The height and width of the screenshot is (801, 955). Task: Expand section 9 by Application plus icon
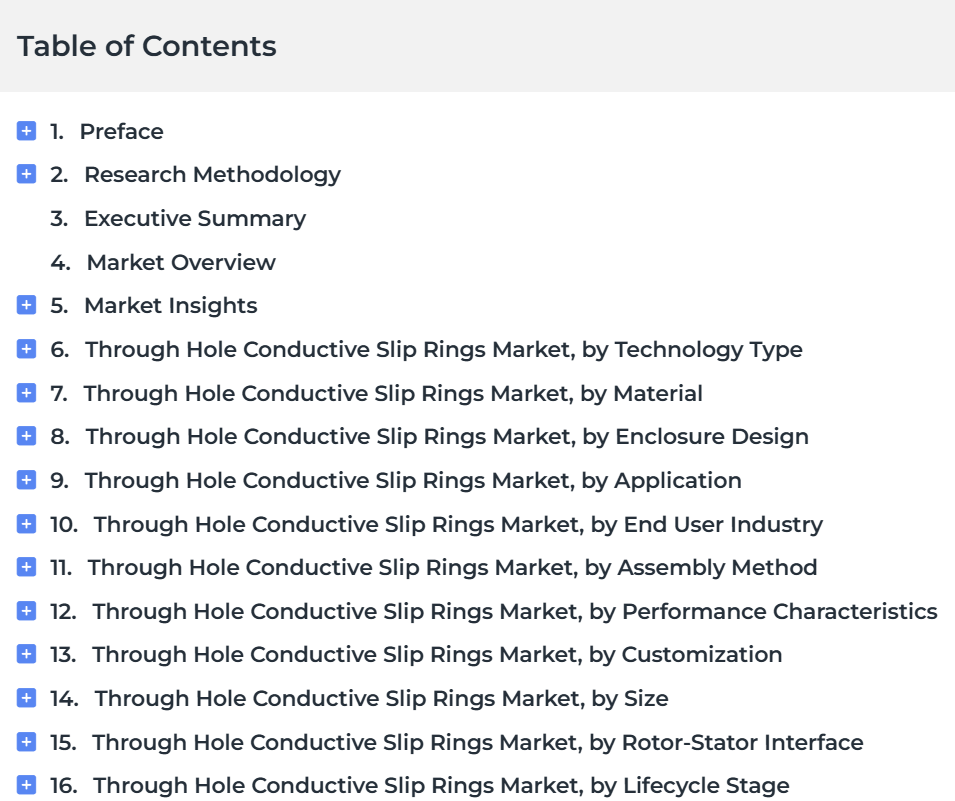pyautogui.click(x=26, y=479)
